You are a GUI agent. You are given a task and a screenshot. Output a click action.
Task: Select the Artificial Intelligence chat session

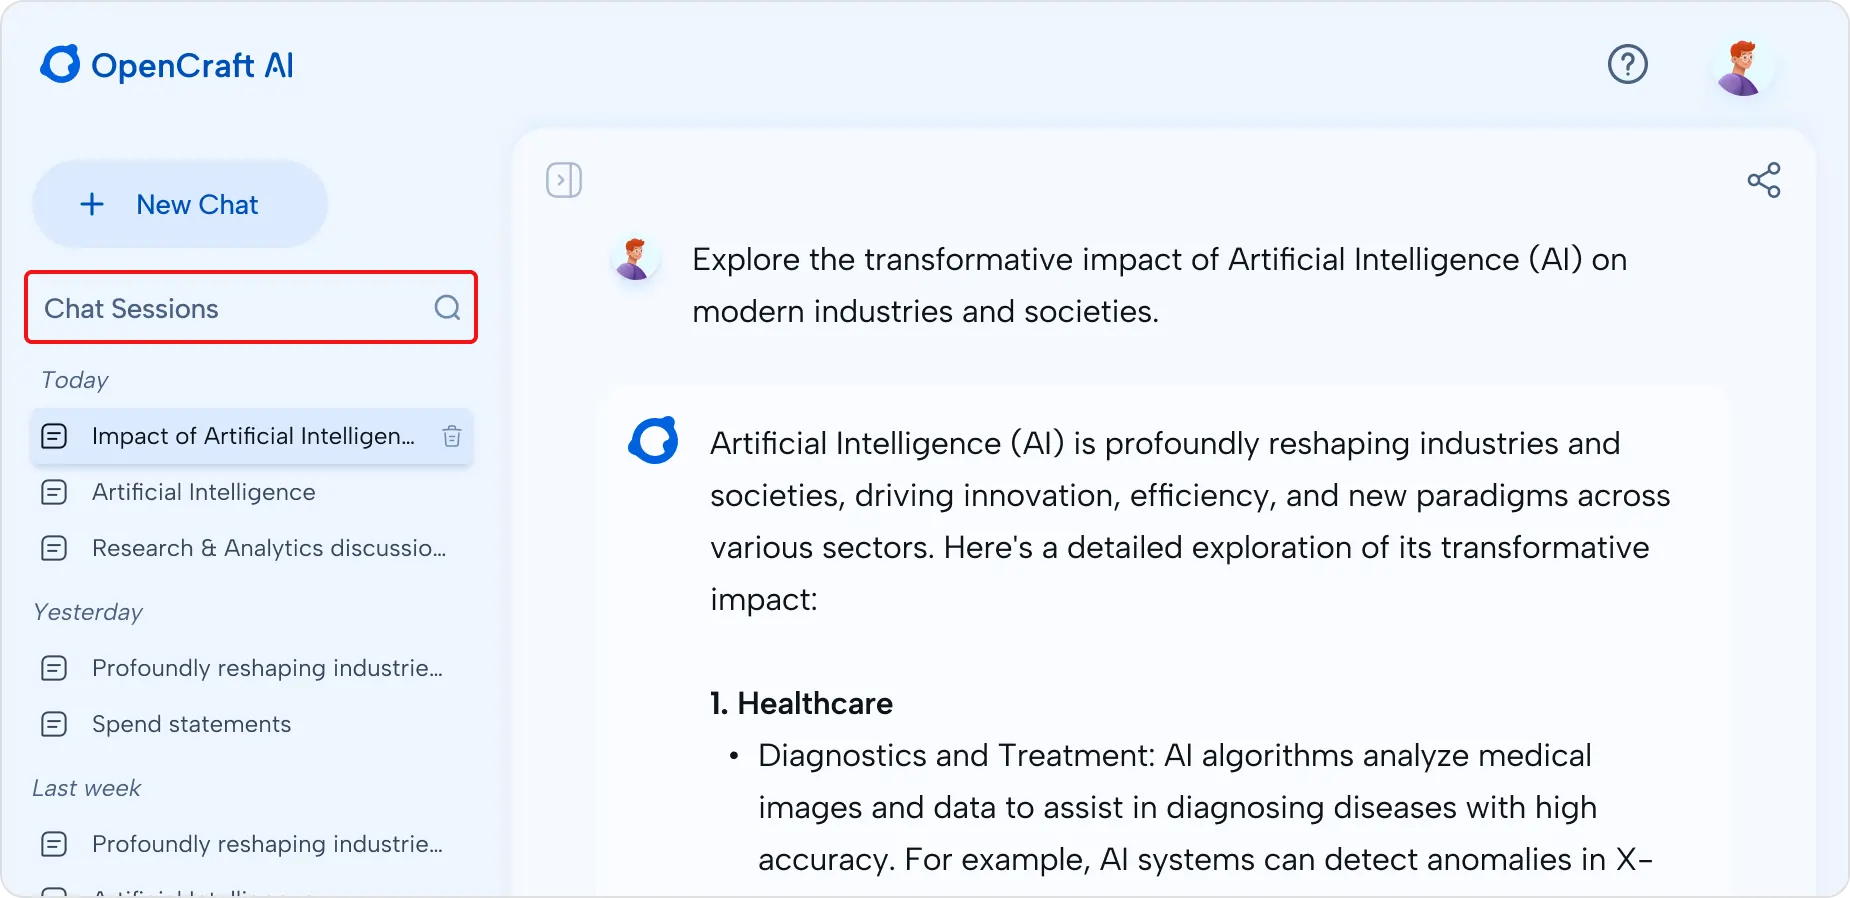[203, 492]
